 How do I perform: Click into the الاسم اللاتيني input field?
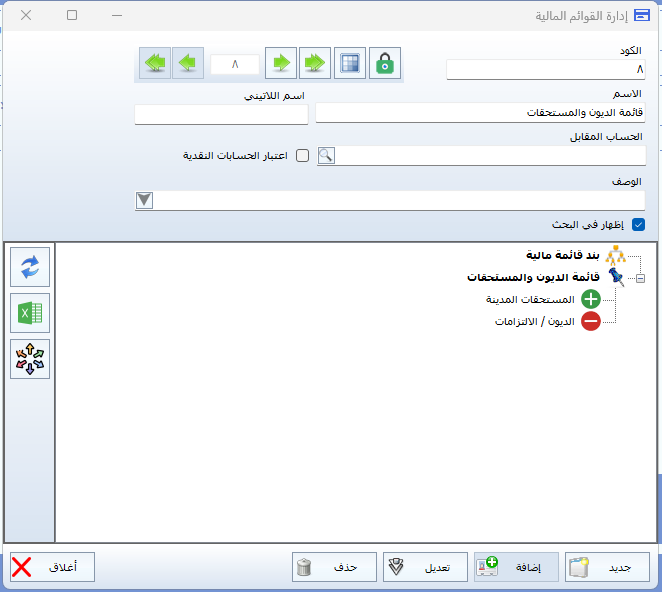[221, 114]
